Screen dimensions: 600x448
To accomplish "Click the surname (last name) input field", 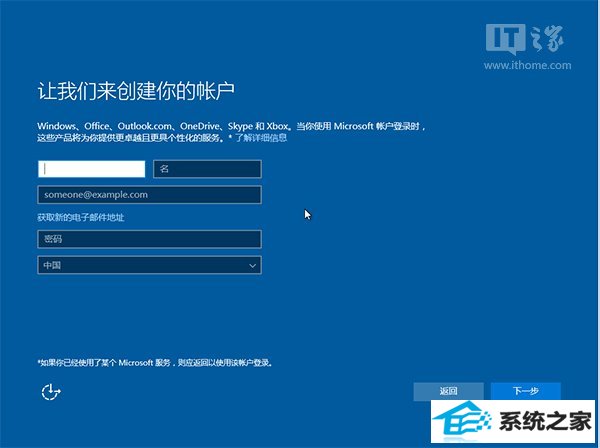I will [91, 169].
